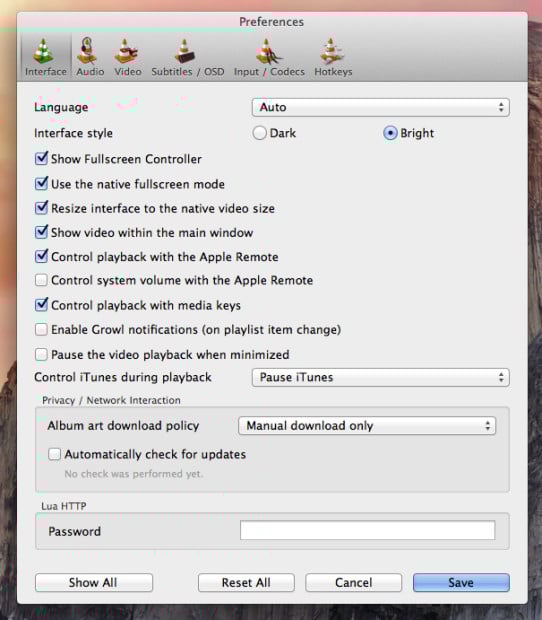Check Automatically check for updates
Viewport: 542px width, 620px height.
click(54, 454)
